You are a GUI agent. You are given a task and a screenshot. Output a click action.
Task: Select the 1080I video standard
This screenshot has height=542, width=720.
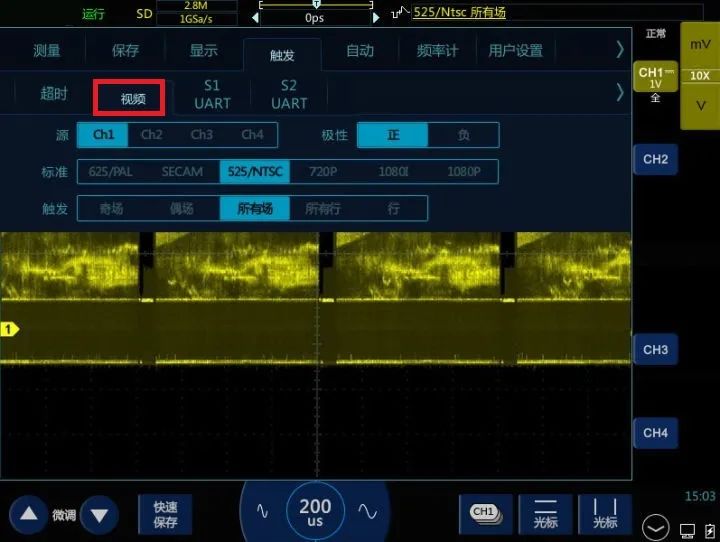(x=393, y=172)
